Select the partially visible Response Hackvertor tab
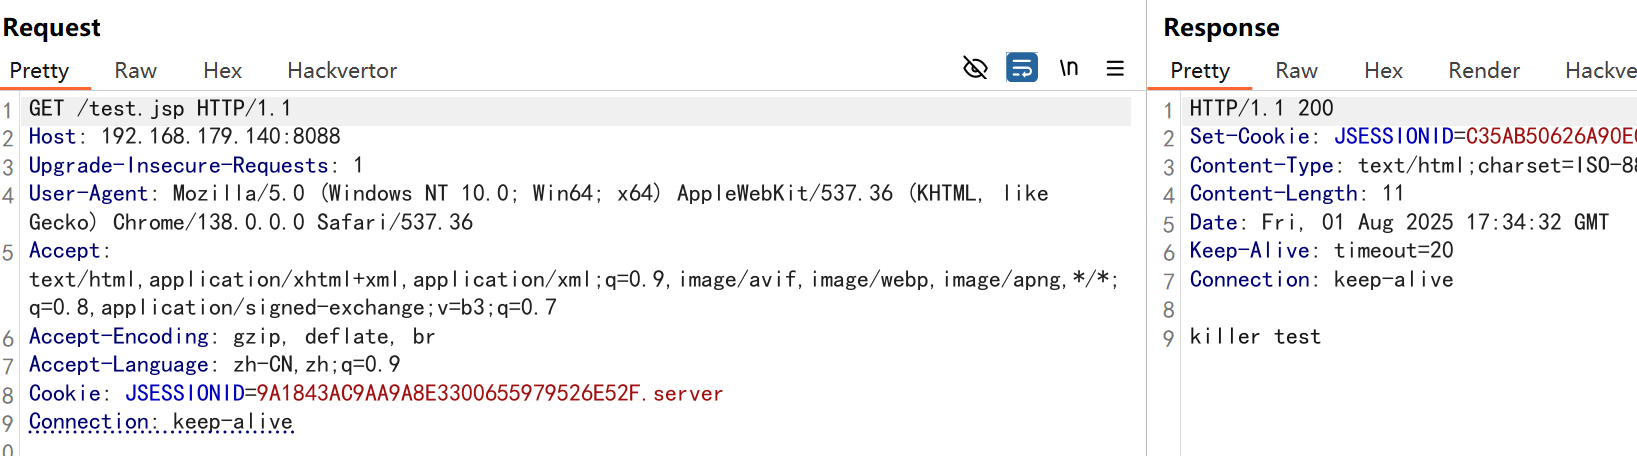1637x456 pixels. click(1600, 71)
